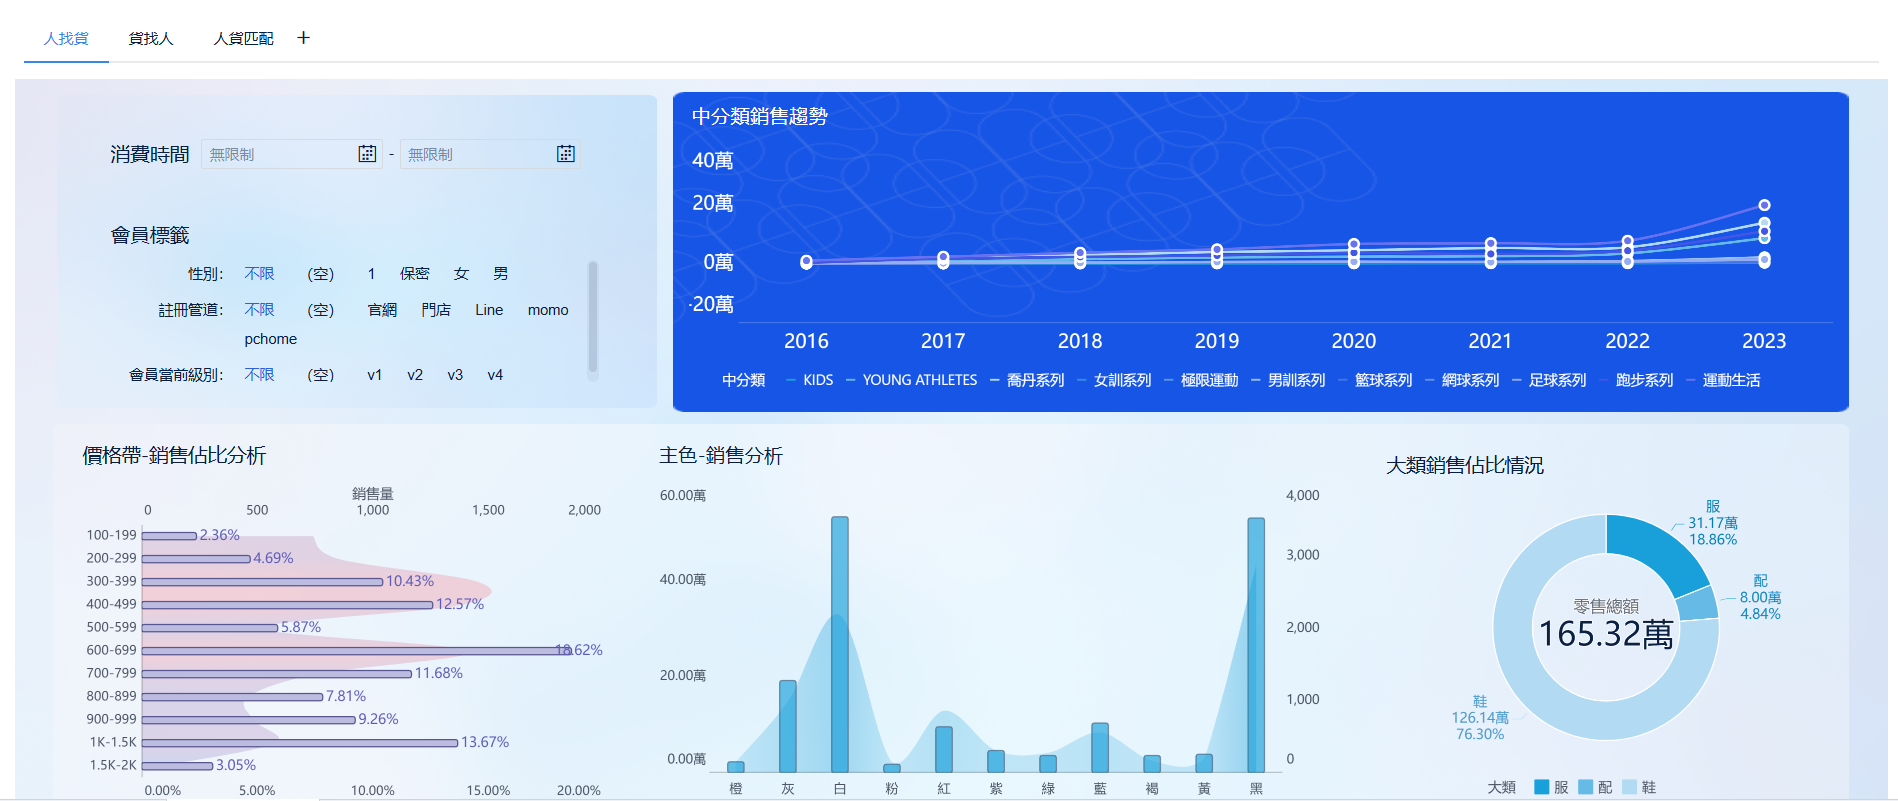
Task: Switch to the 人找貨 tab
Action: (66, 38)
